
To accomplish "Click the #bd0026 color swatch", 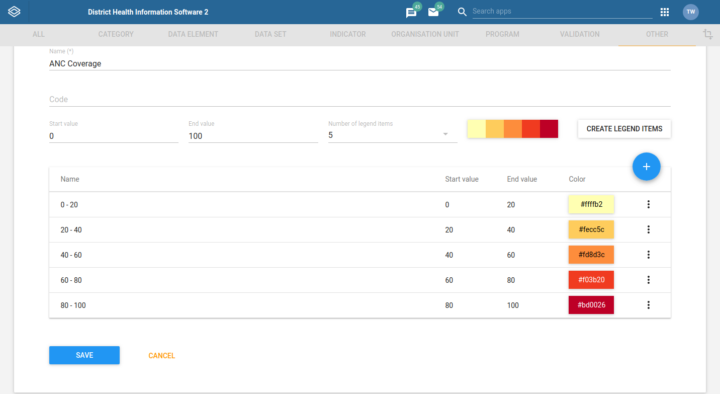I will coord(591,305).
